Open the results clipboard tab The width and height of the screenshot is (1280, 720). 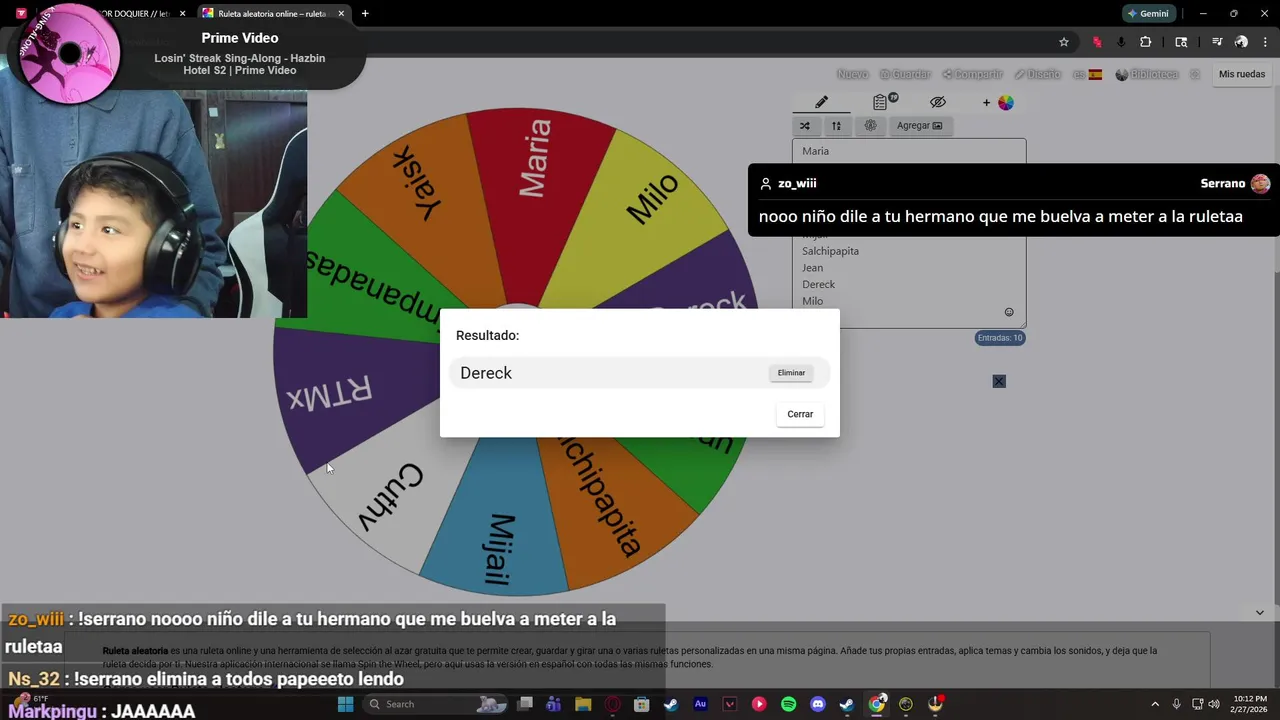[x=880, y=102]
